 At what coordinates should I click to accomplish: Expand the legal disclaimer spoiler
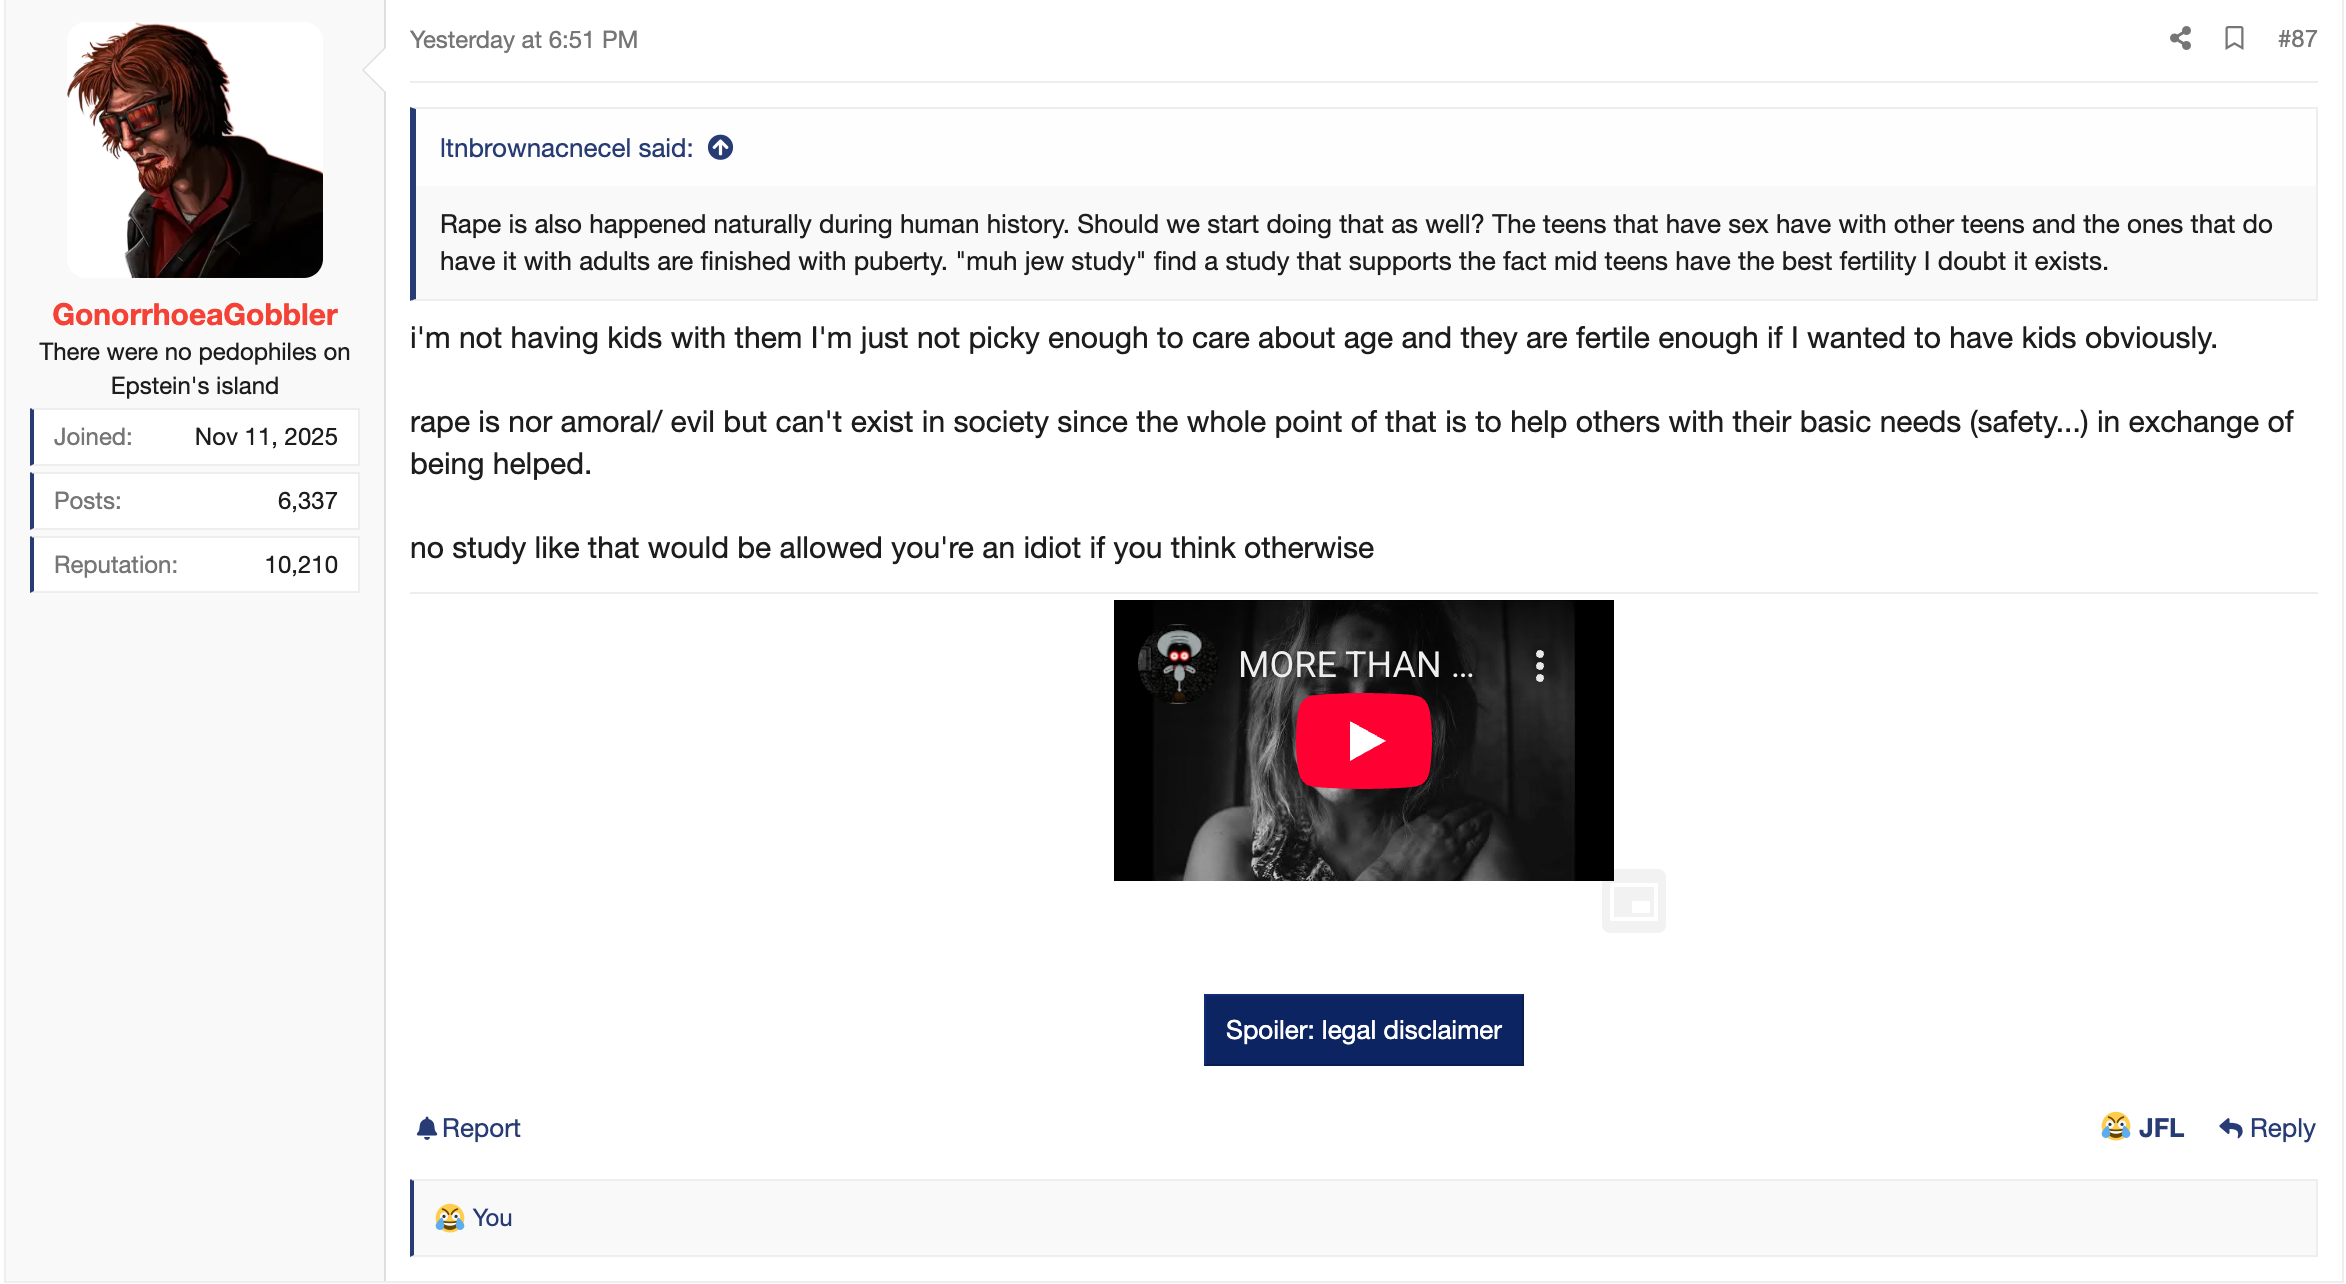[1363, 1030]
